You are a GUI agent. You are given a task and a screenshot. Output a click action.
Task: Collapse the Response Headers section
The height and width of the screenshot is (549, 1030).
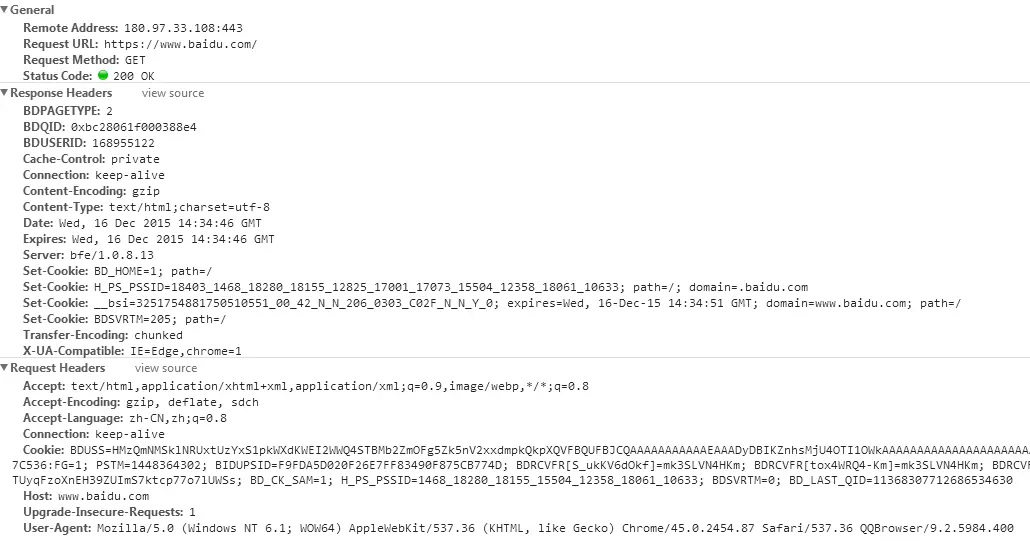[x=5, y=93]
